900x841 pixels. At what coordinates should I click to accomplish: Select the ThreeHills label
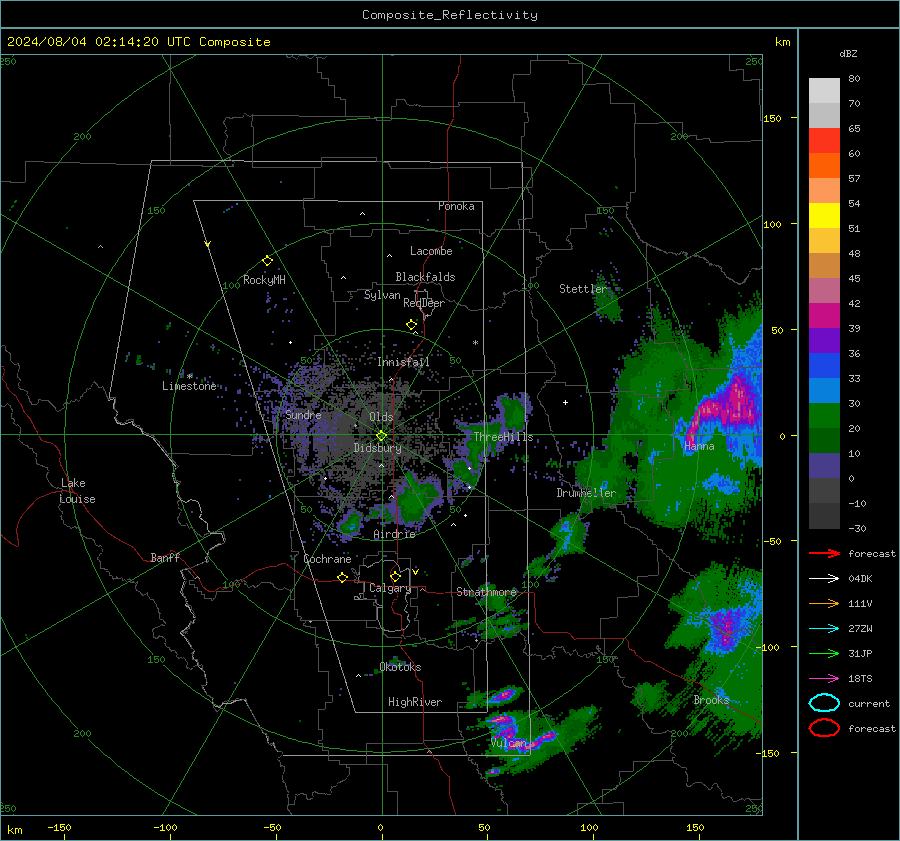503,437
